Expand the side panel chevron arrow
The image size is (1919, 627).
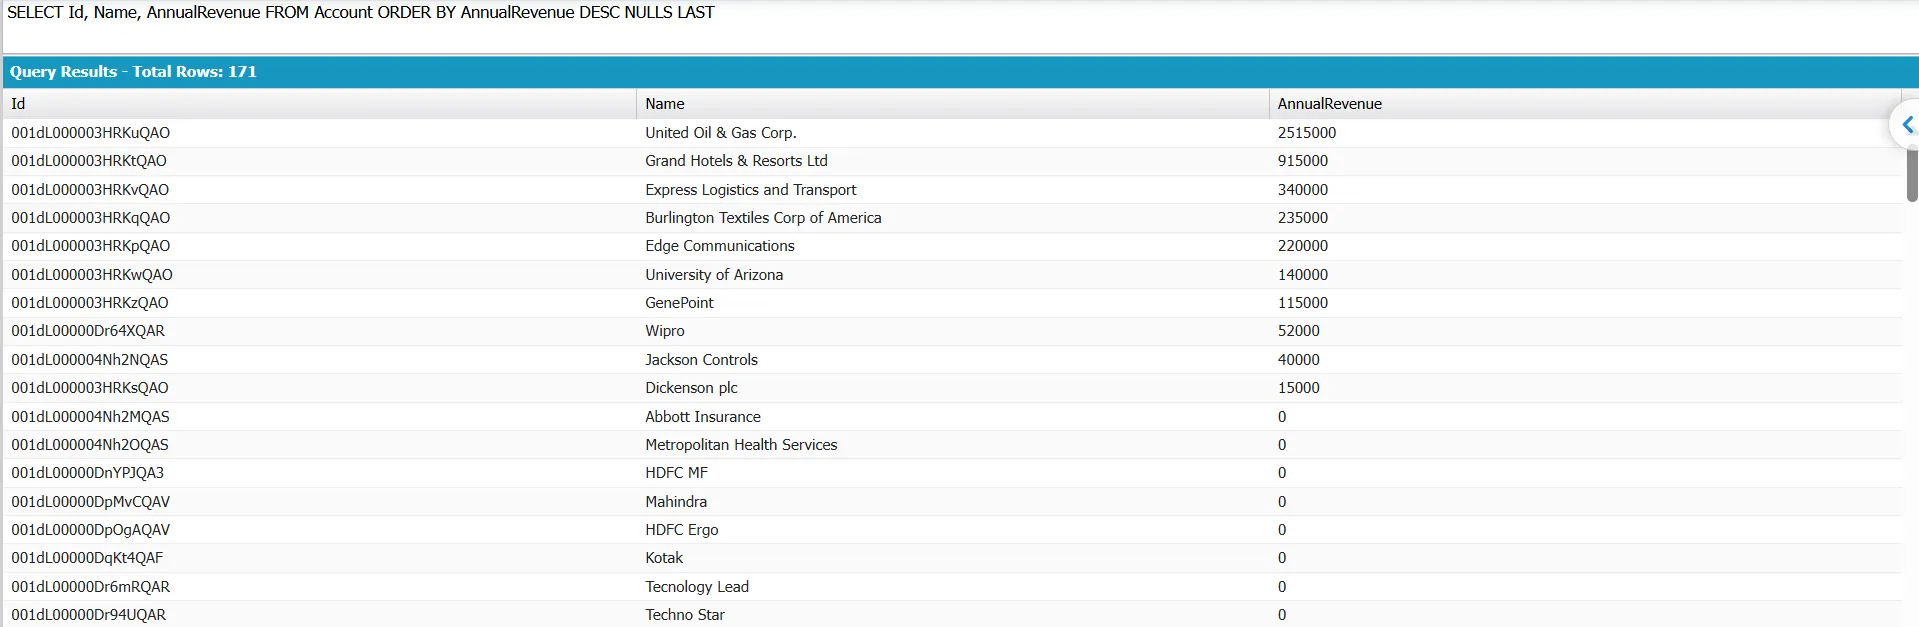[1907, 125]
